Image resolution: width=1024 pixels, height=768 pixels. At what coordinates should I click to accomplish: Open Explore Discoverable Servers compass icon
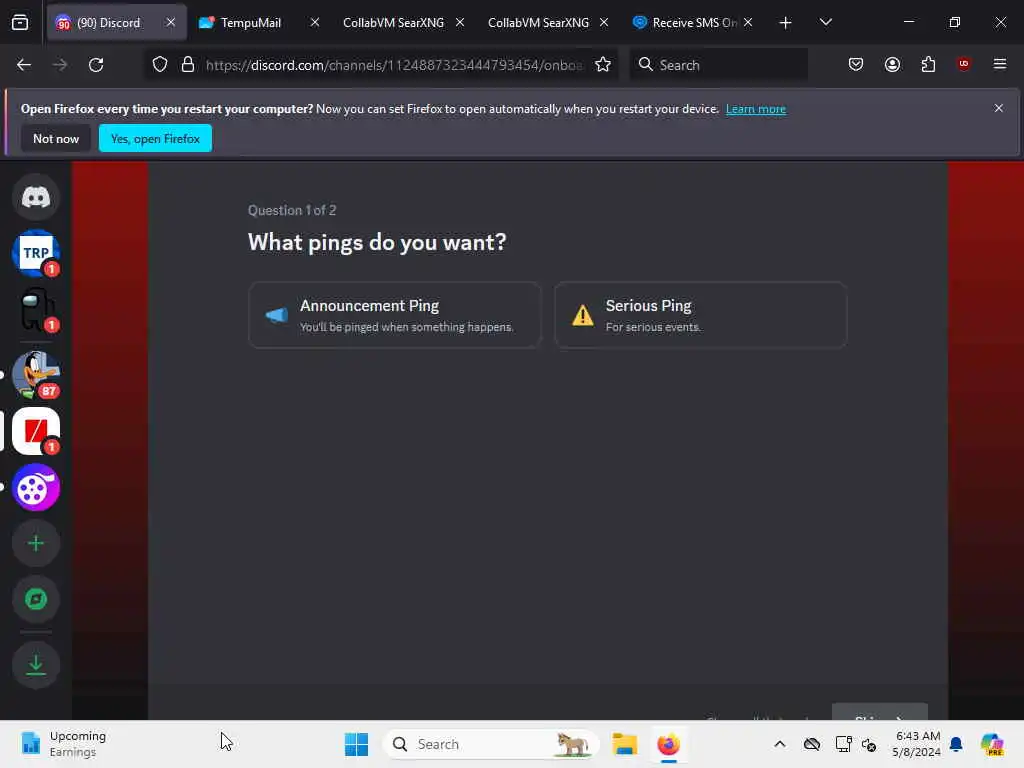tap(36, 600)
